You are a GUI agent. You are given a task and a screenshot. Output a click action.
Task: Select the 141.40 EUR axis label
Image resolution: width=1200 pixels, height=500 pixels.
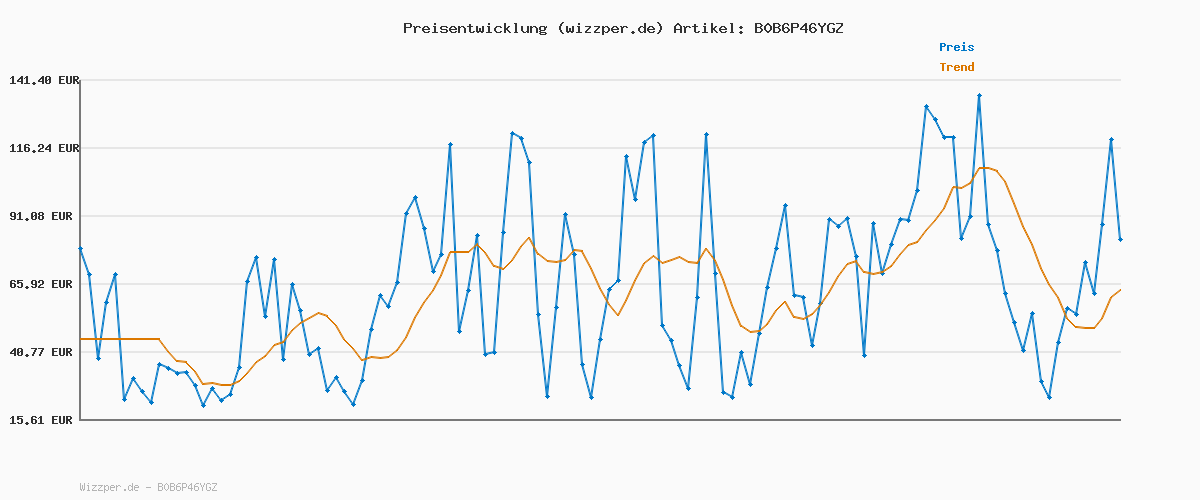pyautogui.click(x=42, y=80)
